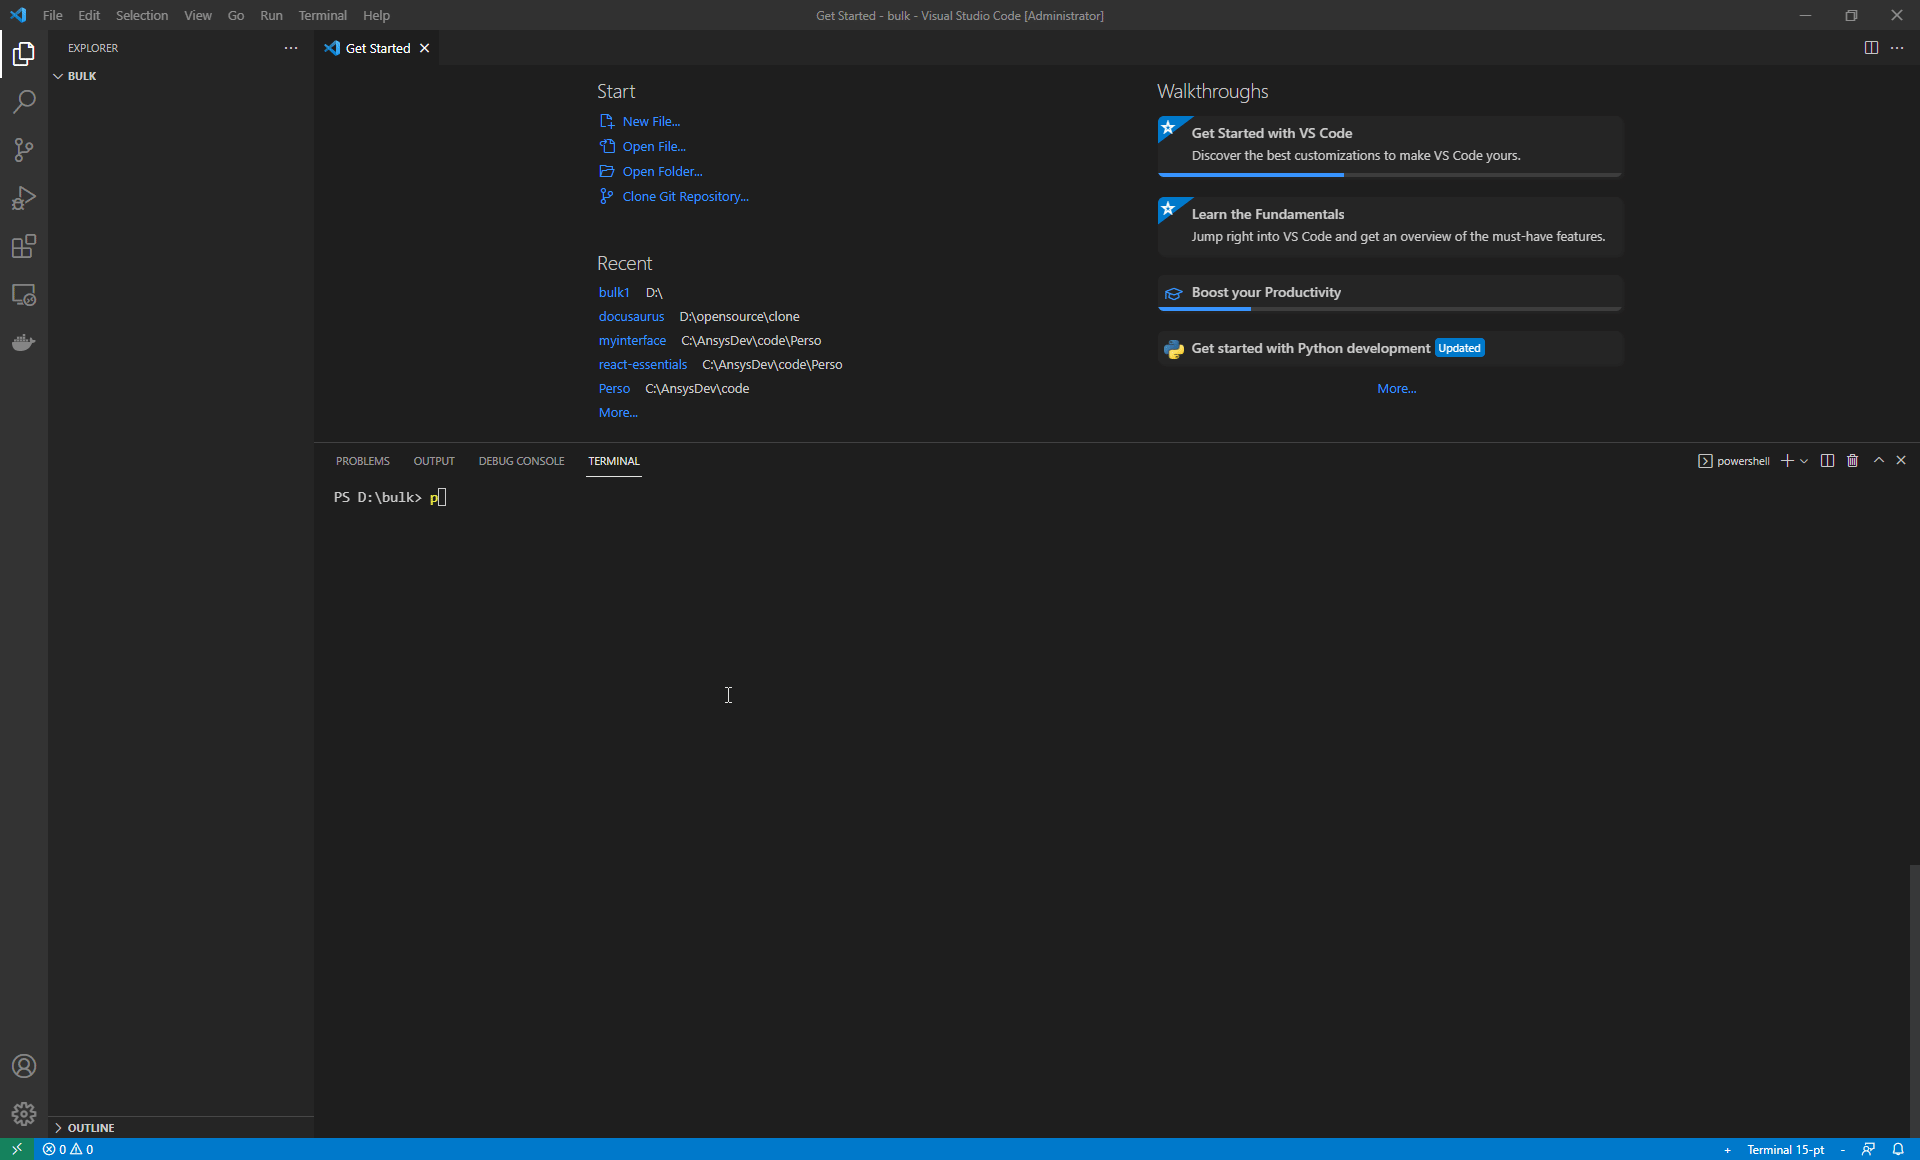Screen dimensions: 1920x1160
Task: Open errors and warnings status indicator
Action: pyautogui.click(x=68, y=1150)
